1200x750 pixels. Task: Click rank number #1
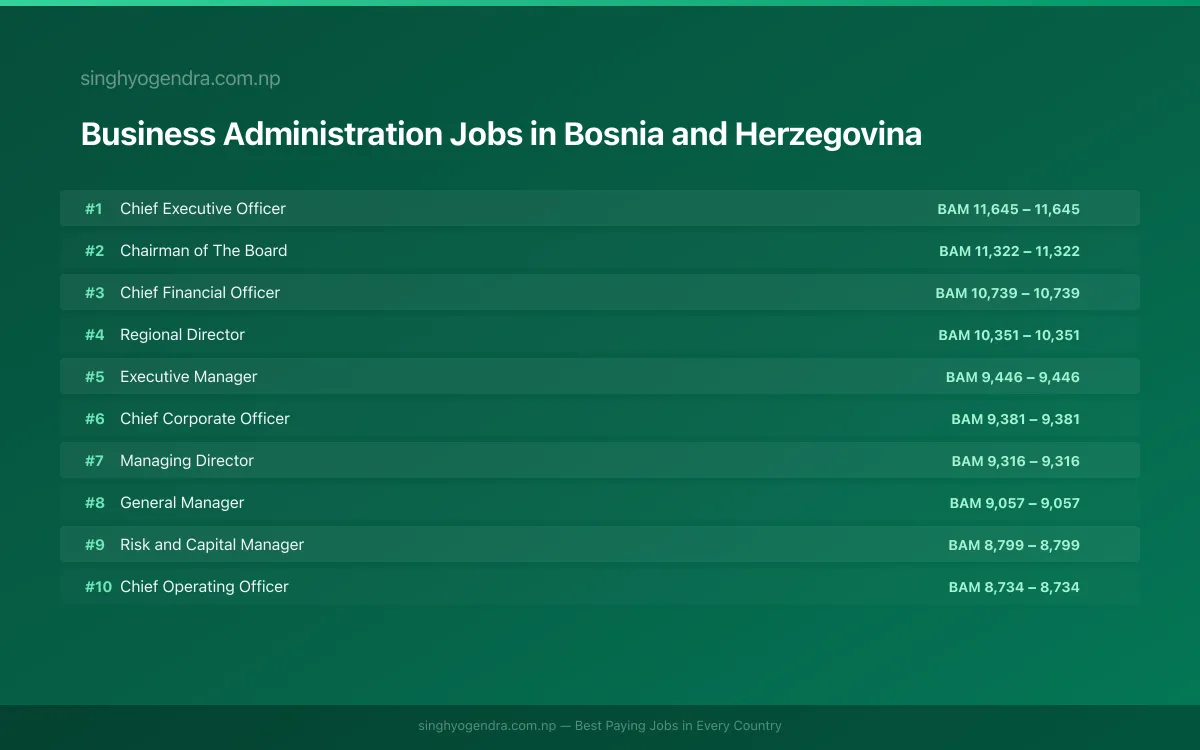pos(94,209)
